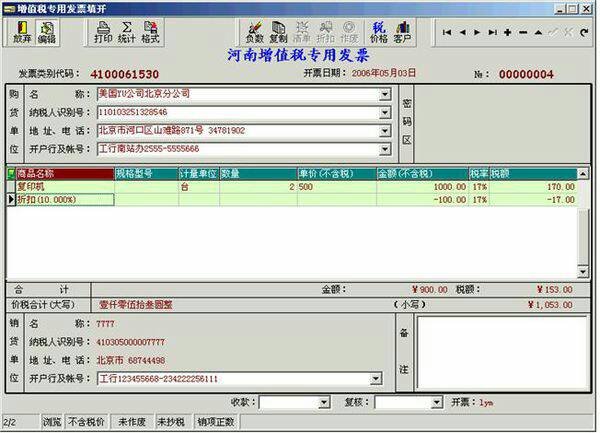The image size is (600, 433).
Task: Open the 复核 combo box dropdown
Action: coord(437,402)
